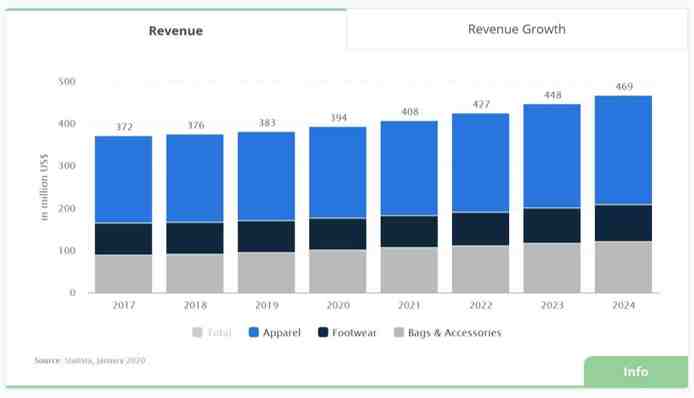The height and width of the screenshot is (398, 694).
Task: Open the green Info button
Action: pos(636,371)
